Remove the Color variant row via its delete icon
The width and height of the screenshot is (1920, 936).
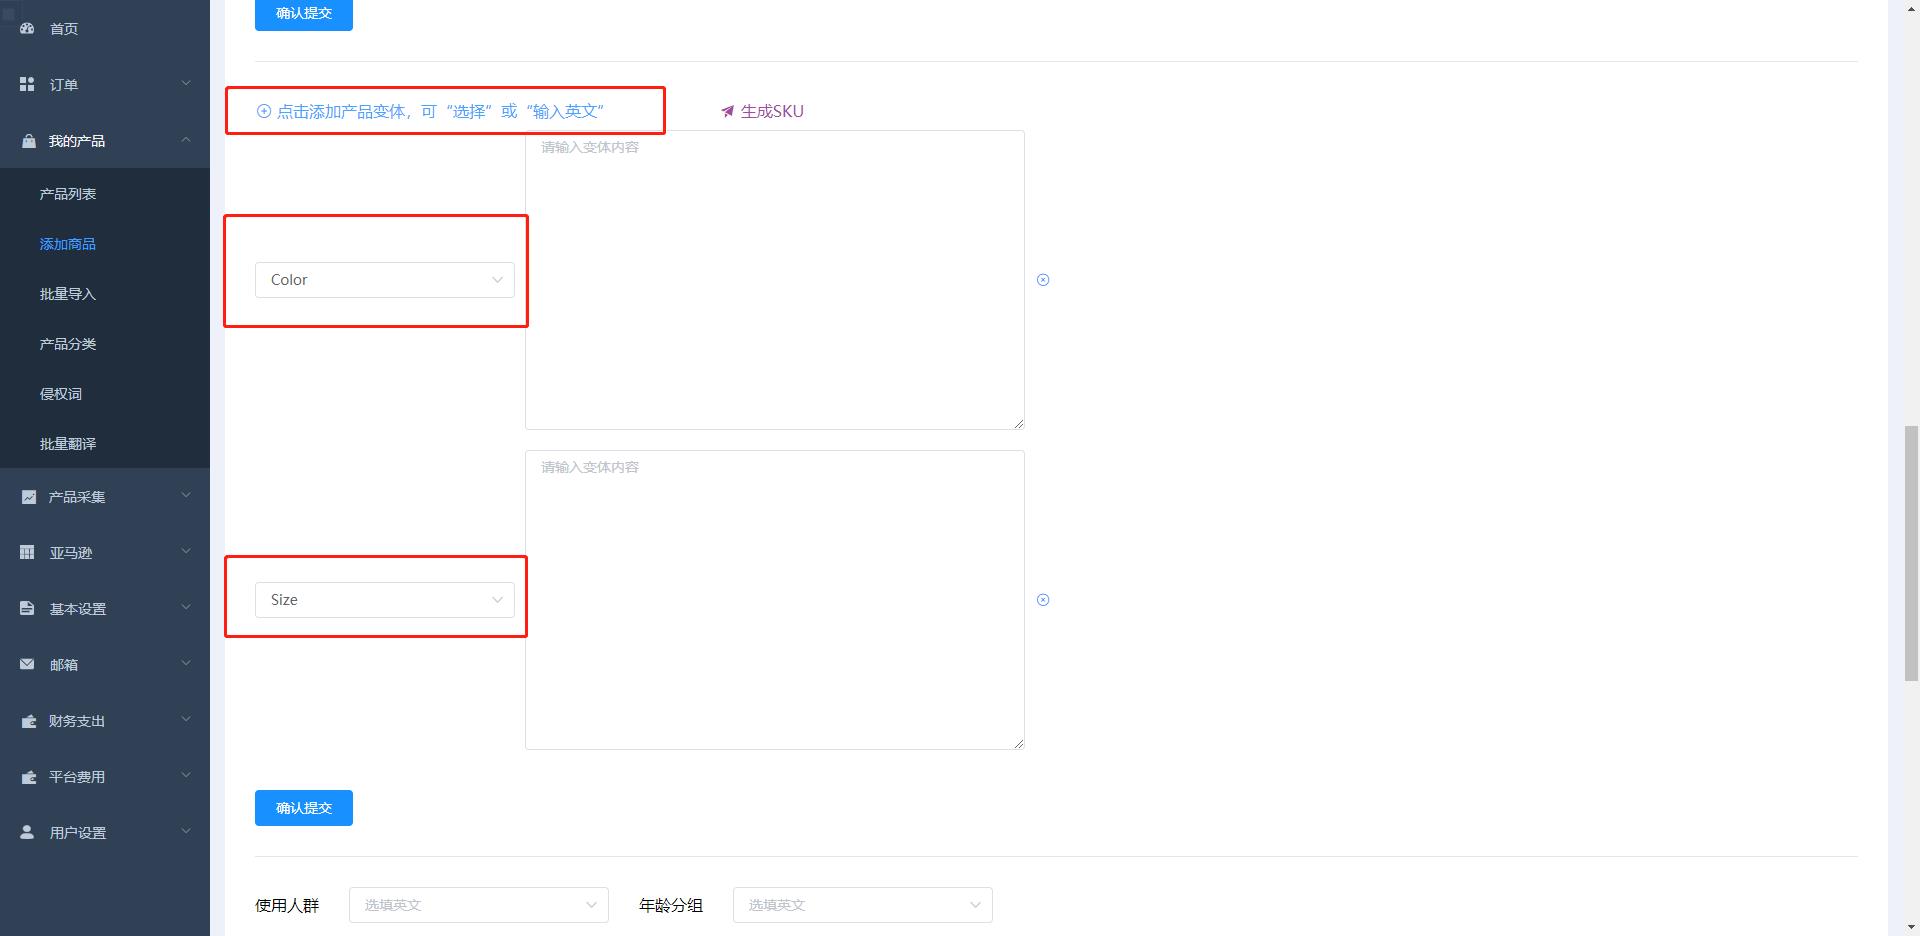pyautogui.click(x=1043, y=280)
